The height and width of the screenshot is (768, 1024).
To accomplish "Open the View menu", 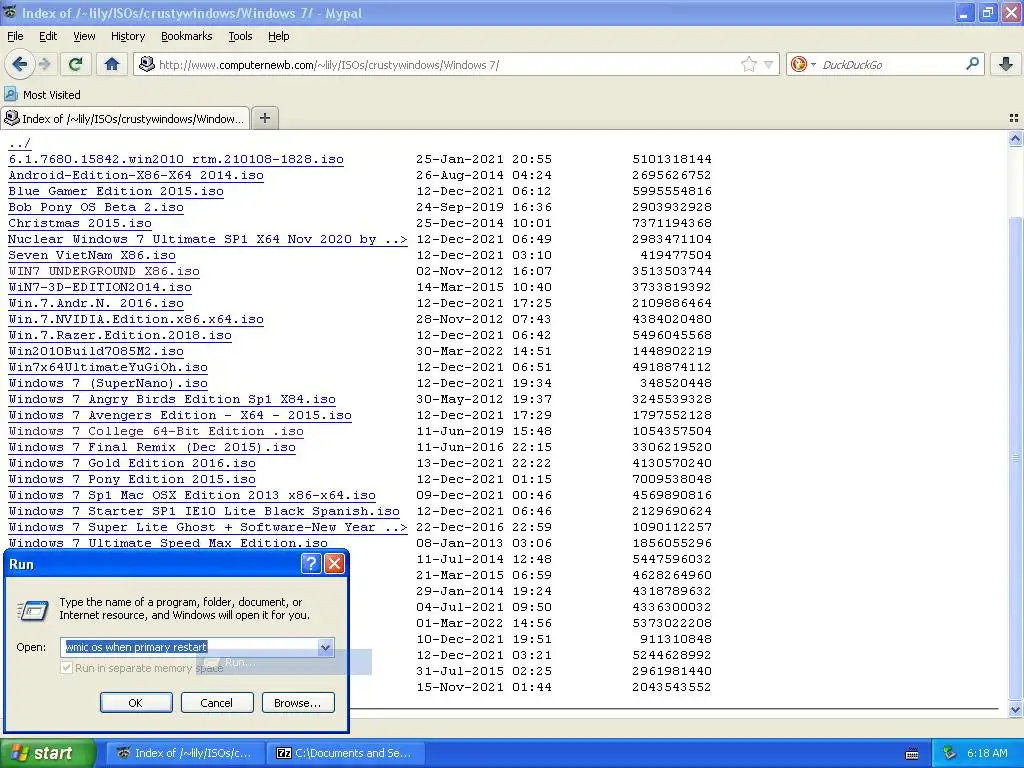I will point(84,36).
